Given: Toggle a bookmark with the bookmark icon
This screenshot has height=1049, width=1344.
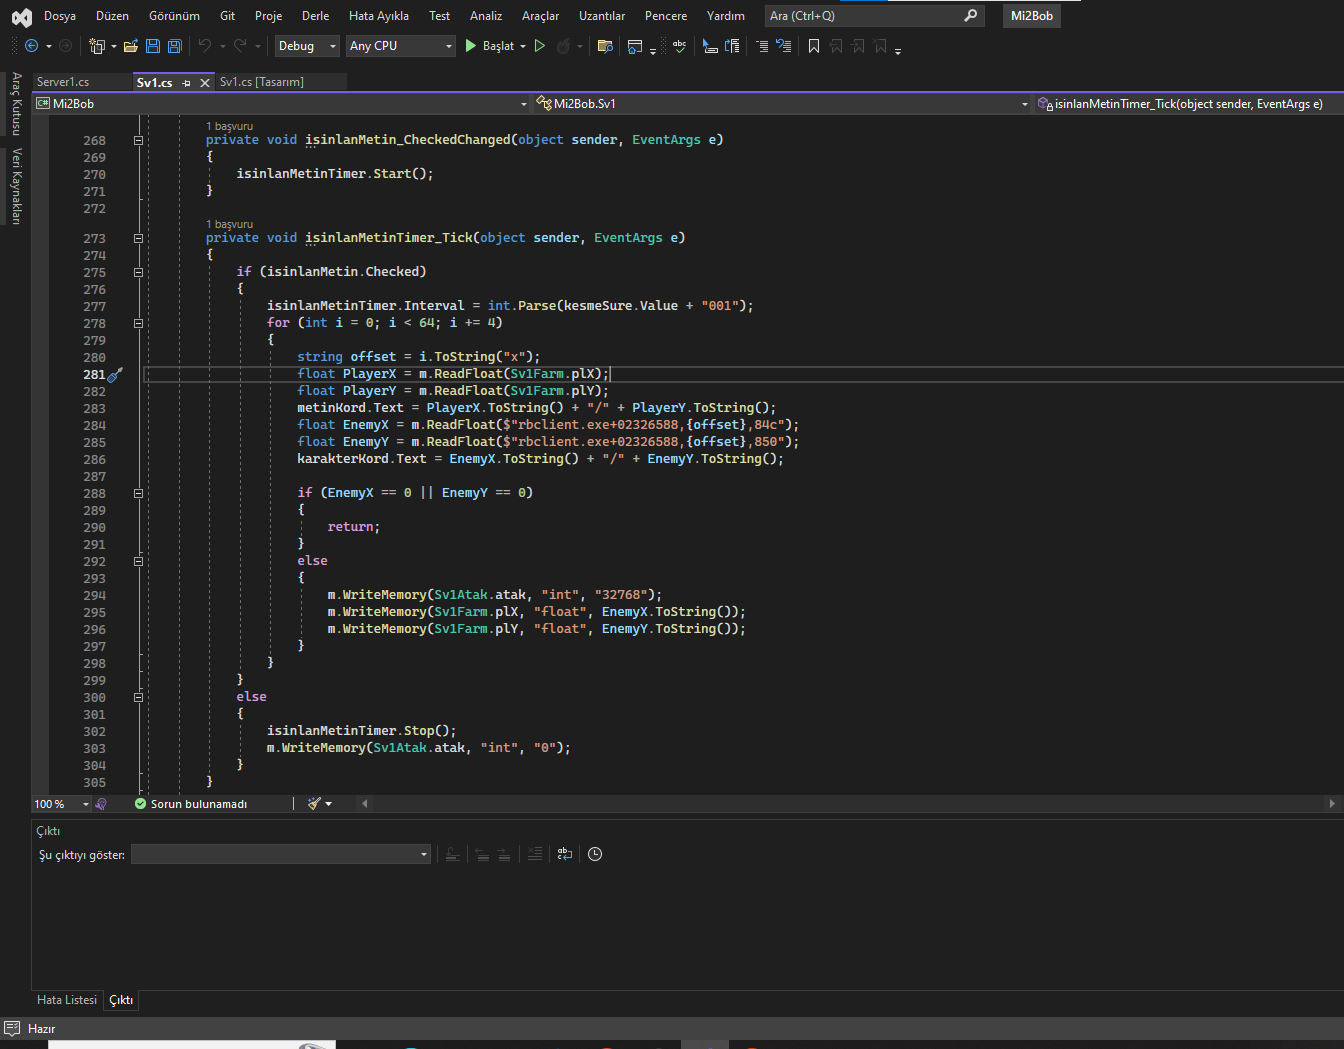Looking at the screenshot, I should pos(814,46).
